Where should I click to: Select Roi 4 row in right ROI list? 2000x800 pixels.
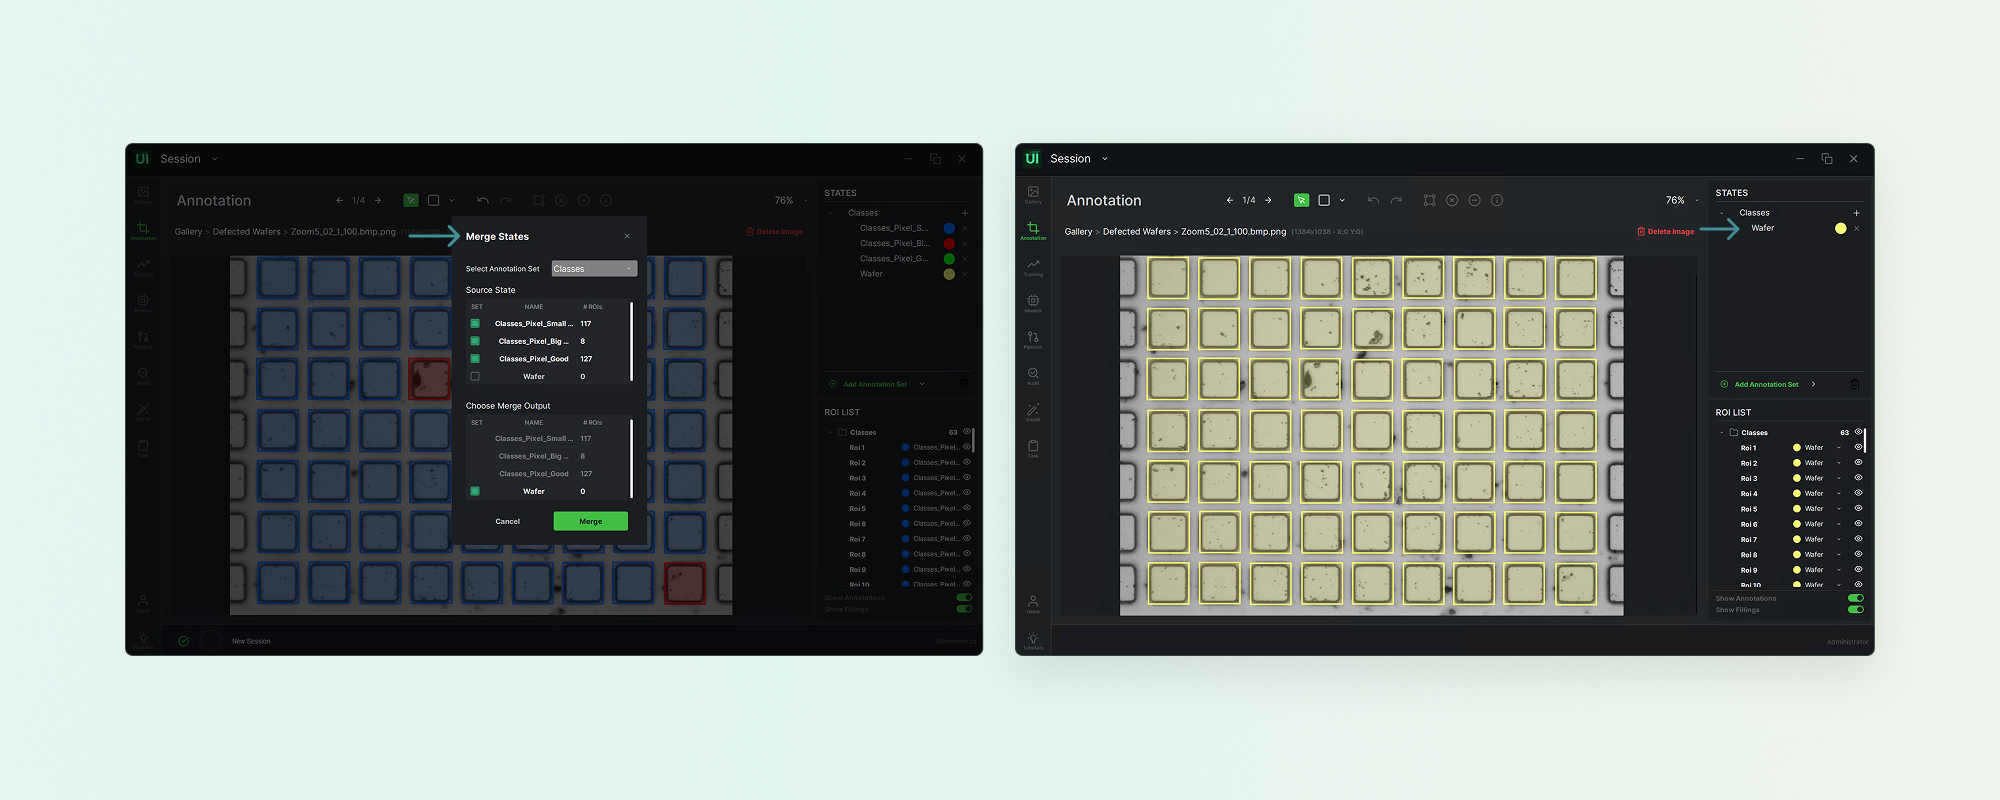coord(1790,493)
